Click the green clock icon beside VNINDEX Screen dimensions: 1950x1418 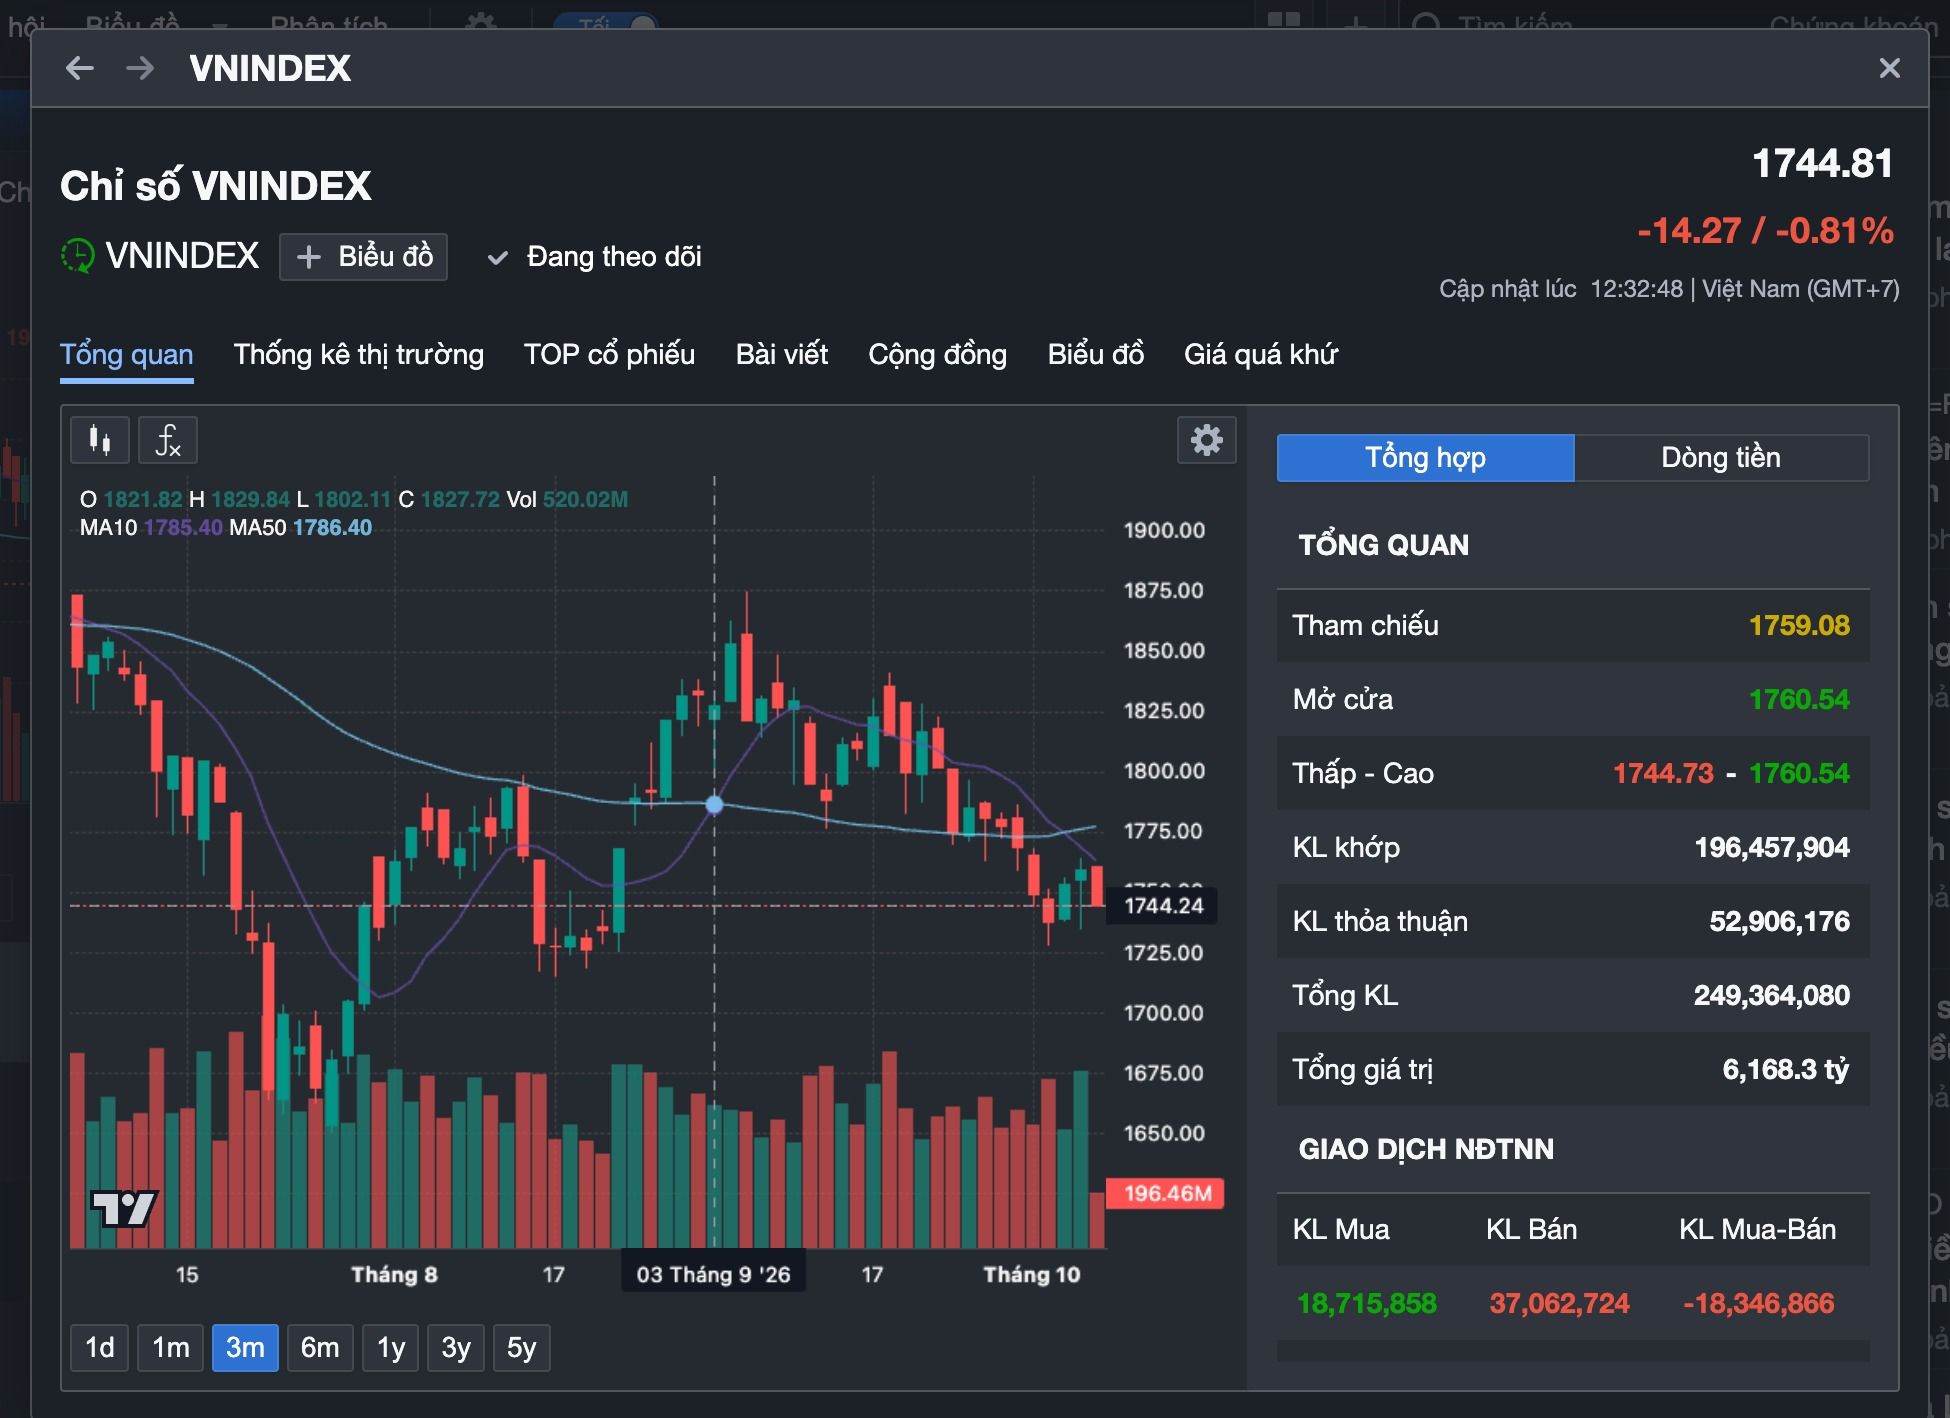(78, 256)
